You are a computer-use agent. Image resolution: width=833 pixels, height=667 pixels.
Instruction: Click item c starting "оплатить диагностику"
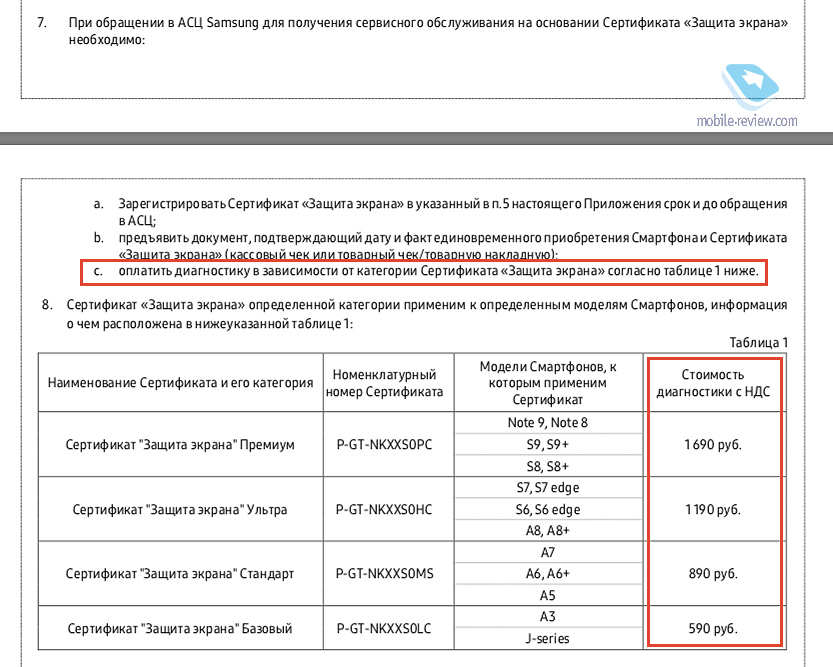[x=438, y=271]
